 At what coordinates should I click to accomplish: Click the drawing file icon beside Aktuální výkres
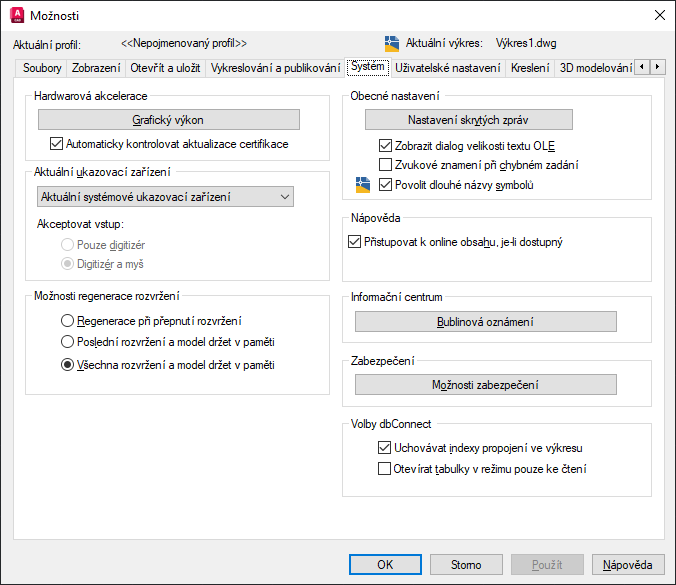tap(392, 44)
